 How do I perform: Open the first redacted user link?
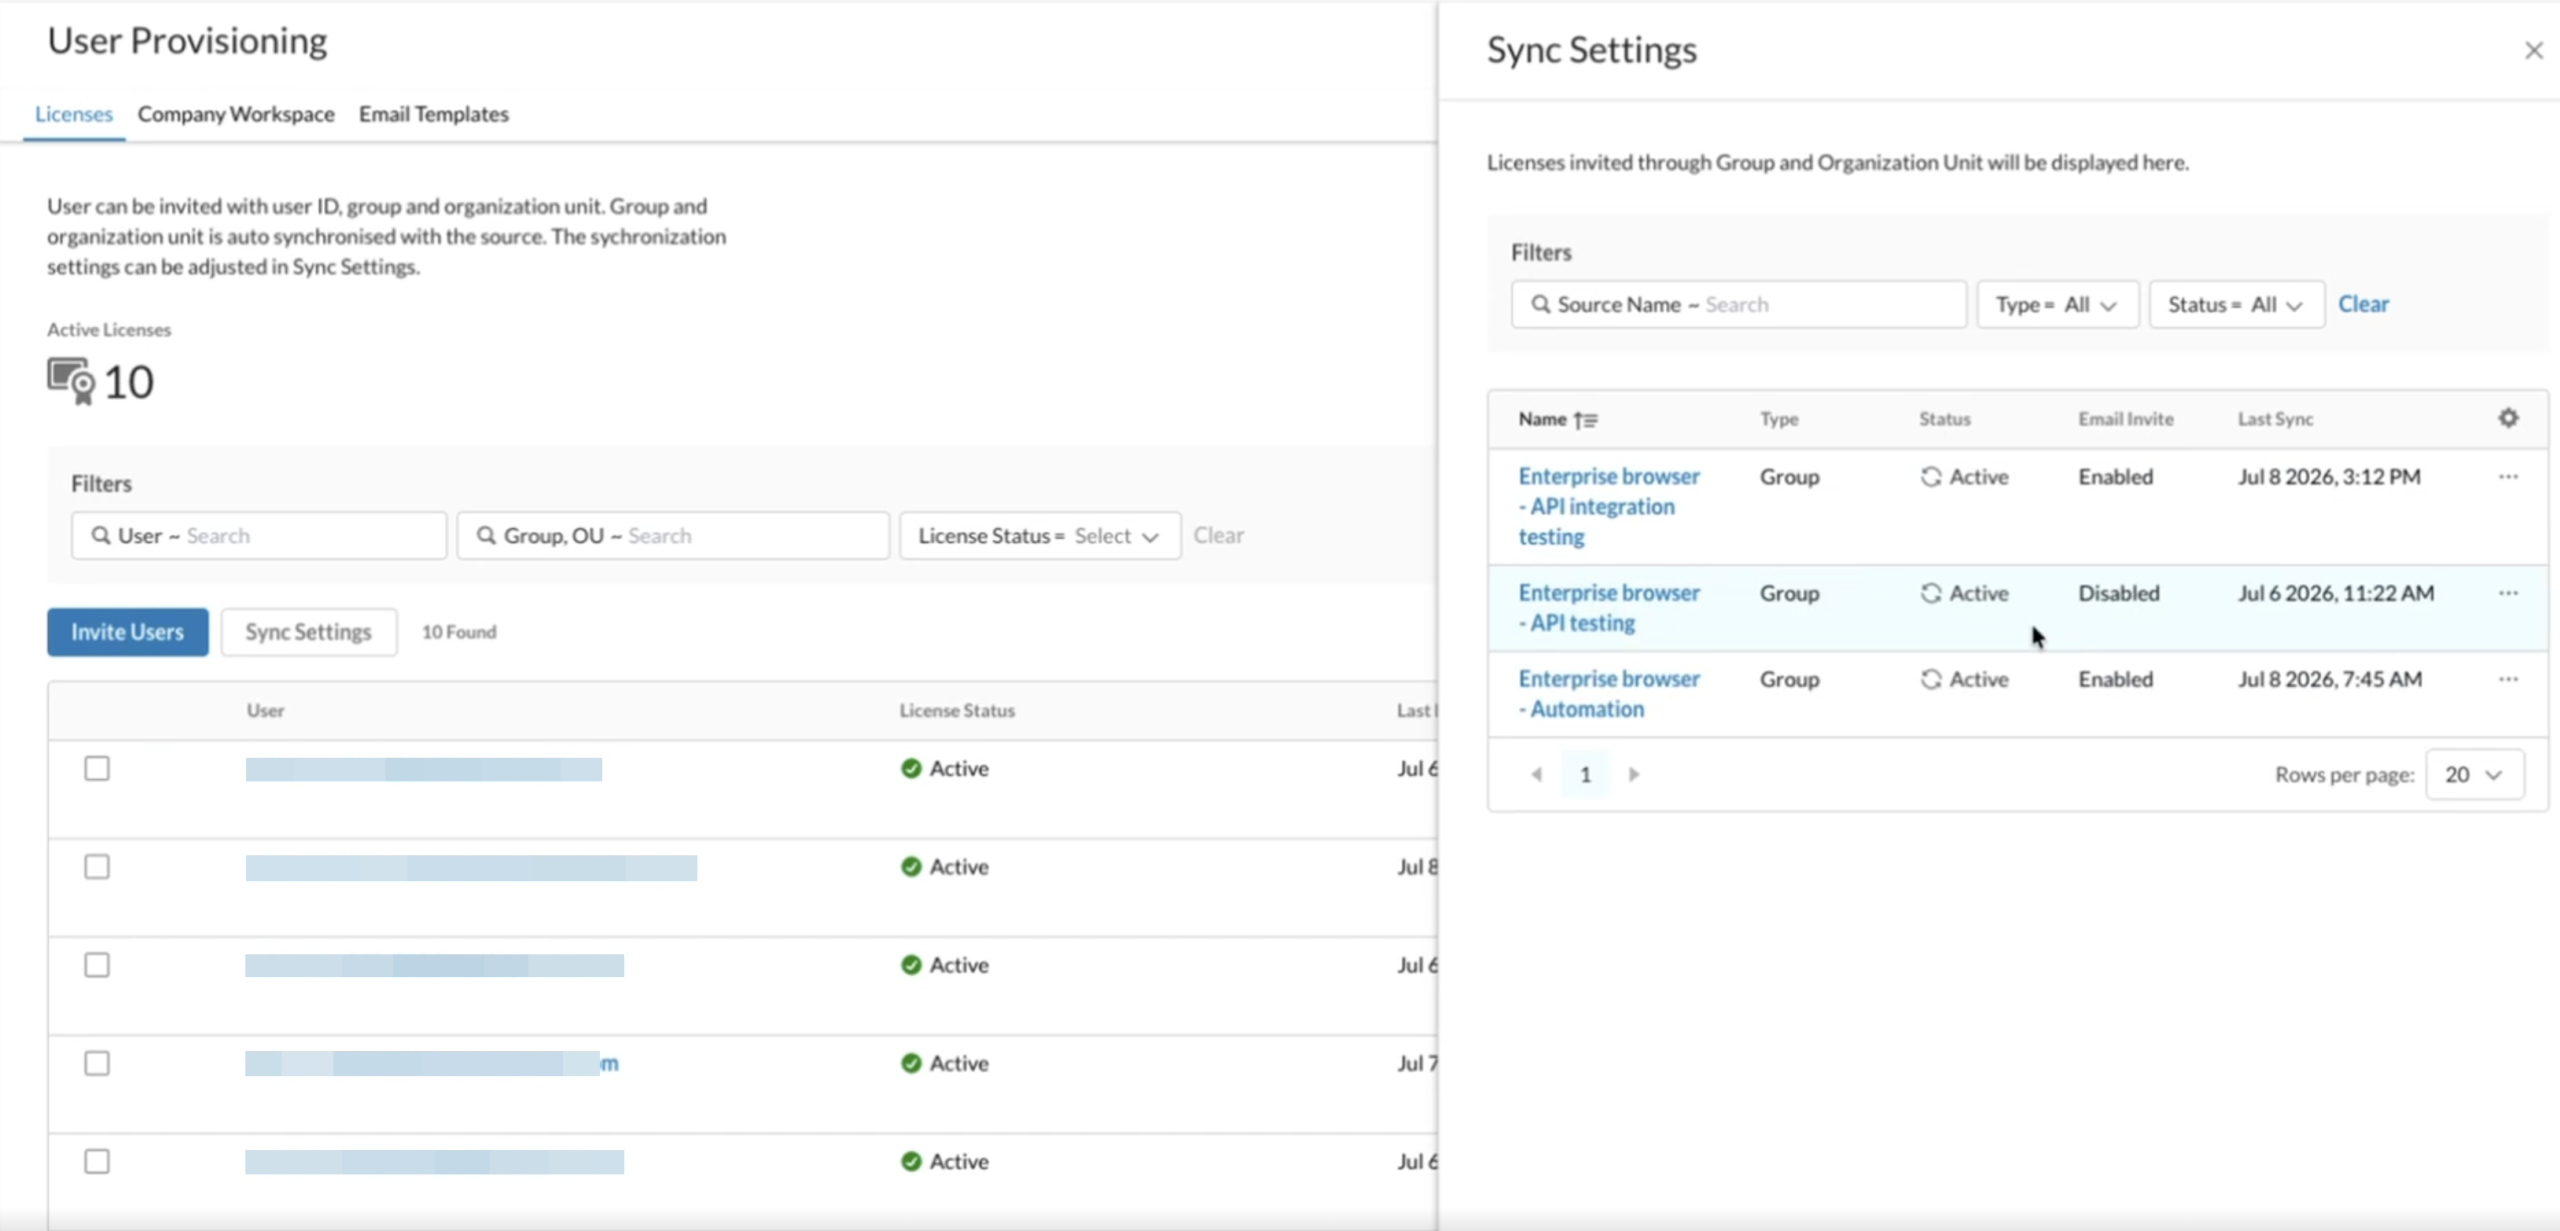[424, 769]
